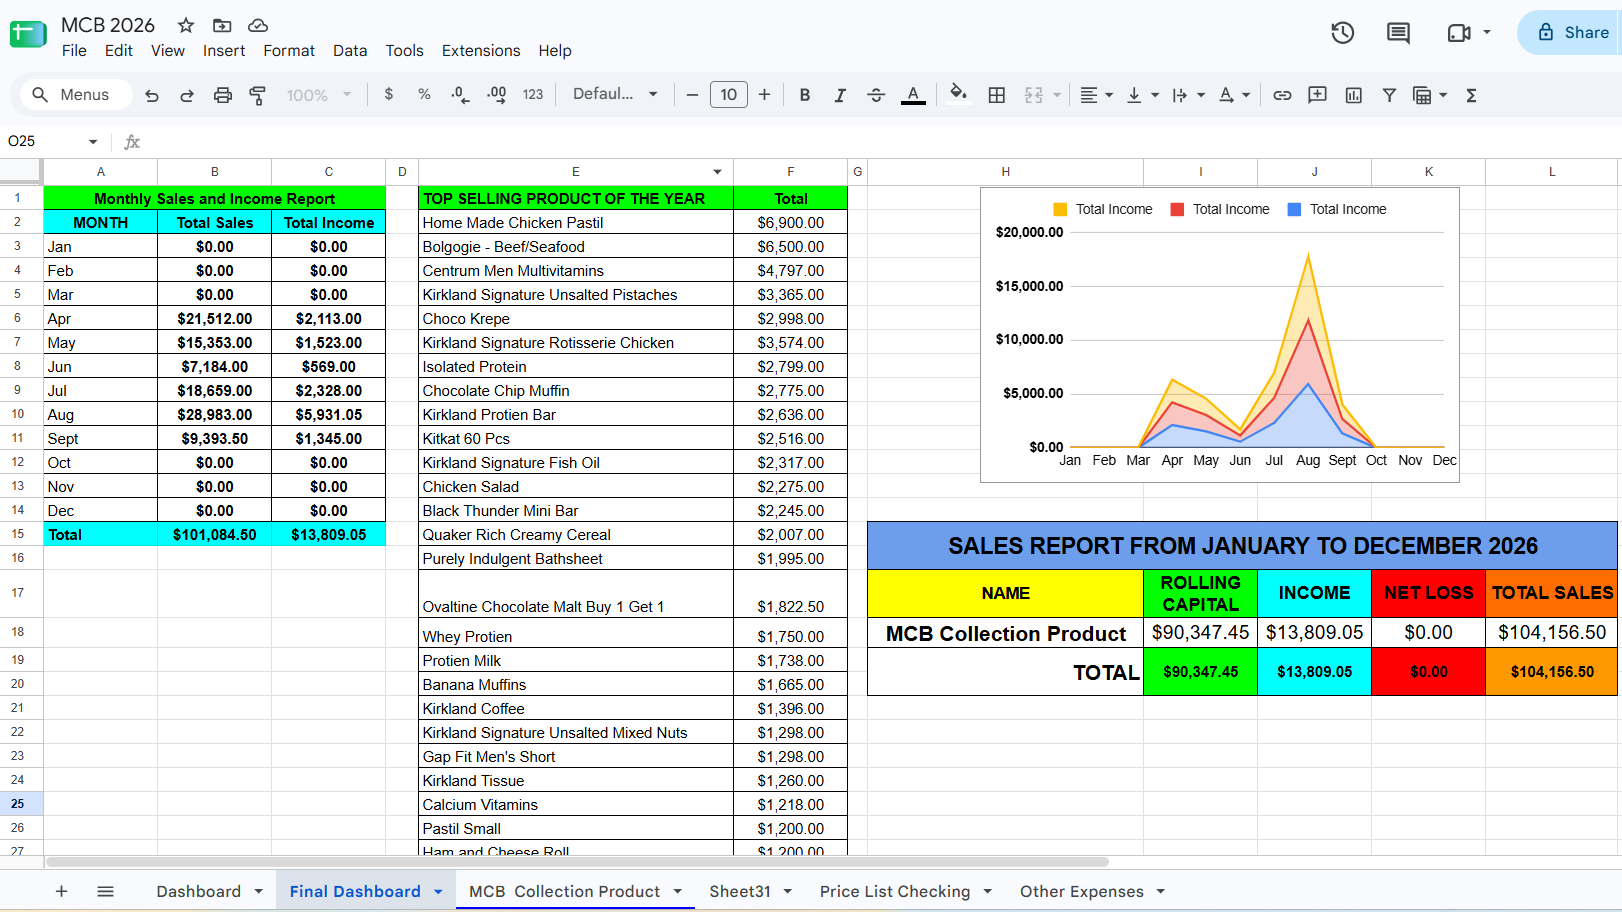This screenshot has width=1622, height=912.
Task: Open the Final Dashboard tab arrow
Action: click(438, 892)
